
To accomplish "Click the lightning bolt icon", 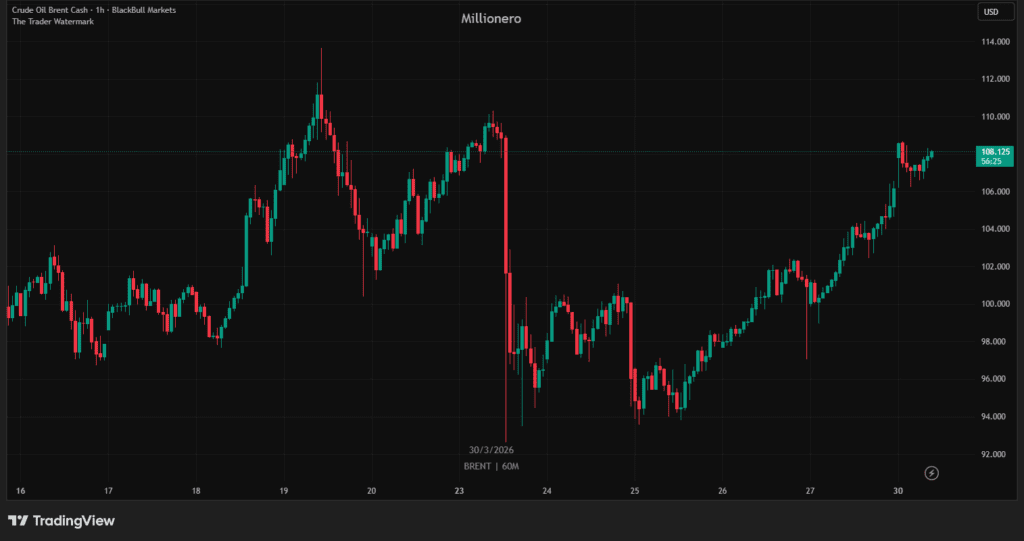I will (x=932, y=473).
